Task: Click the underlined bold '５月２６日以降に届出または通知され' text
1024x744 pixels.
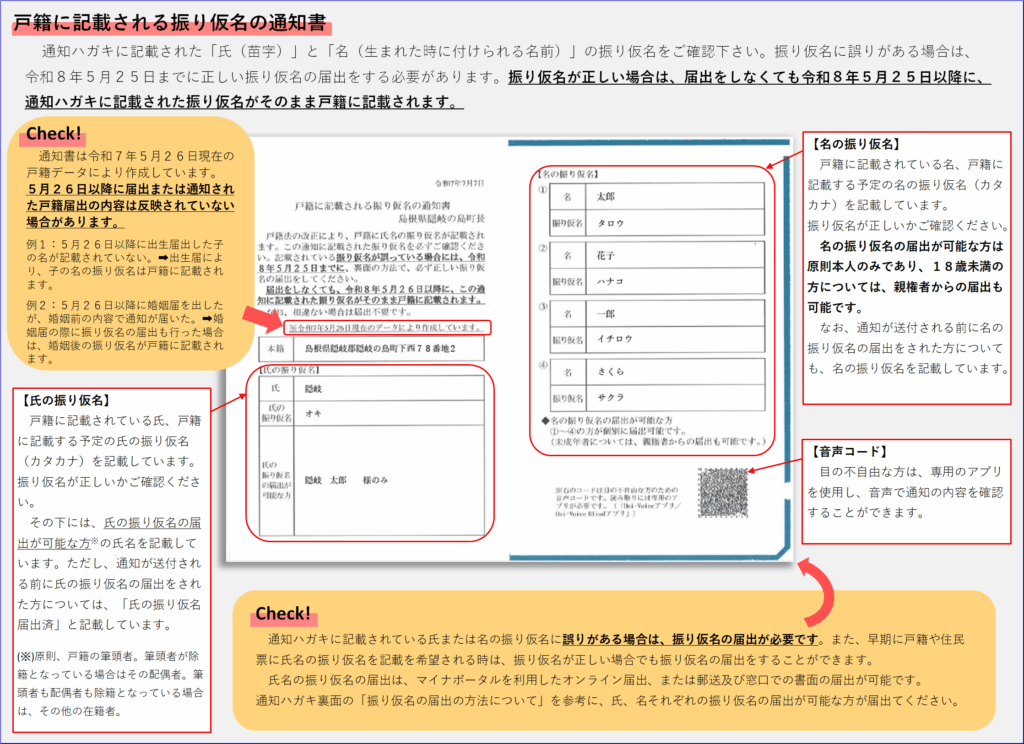Action: (x=131, y=189)
